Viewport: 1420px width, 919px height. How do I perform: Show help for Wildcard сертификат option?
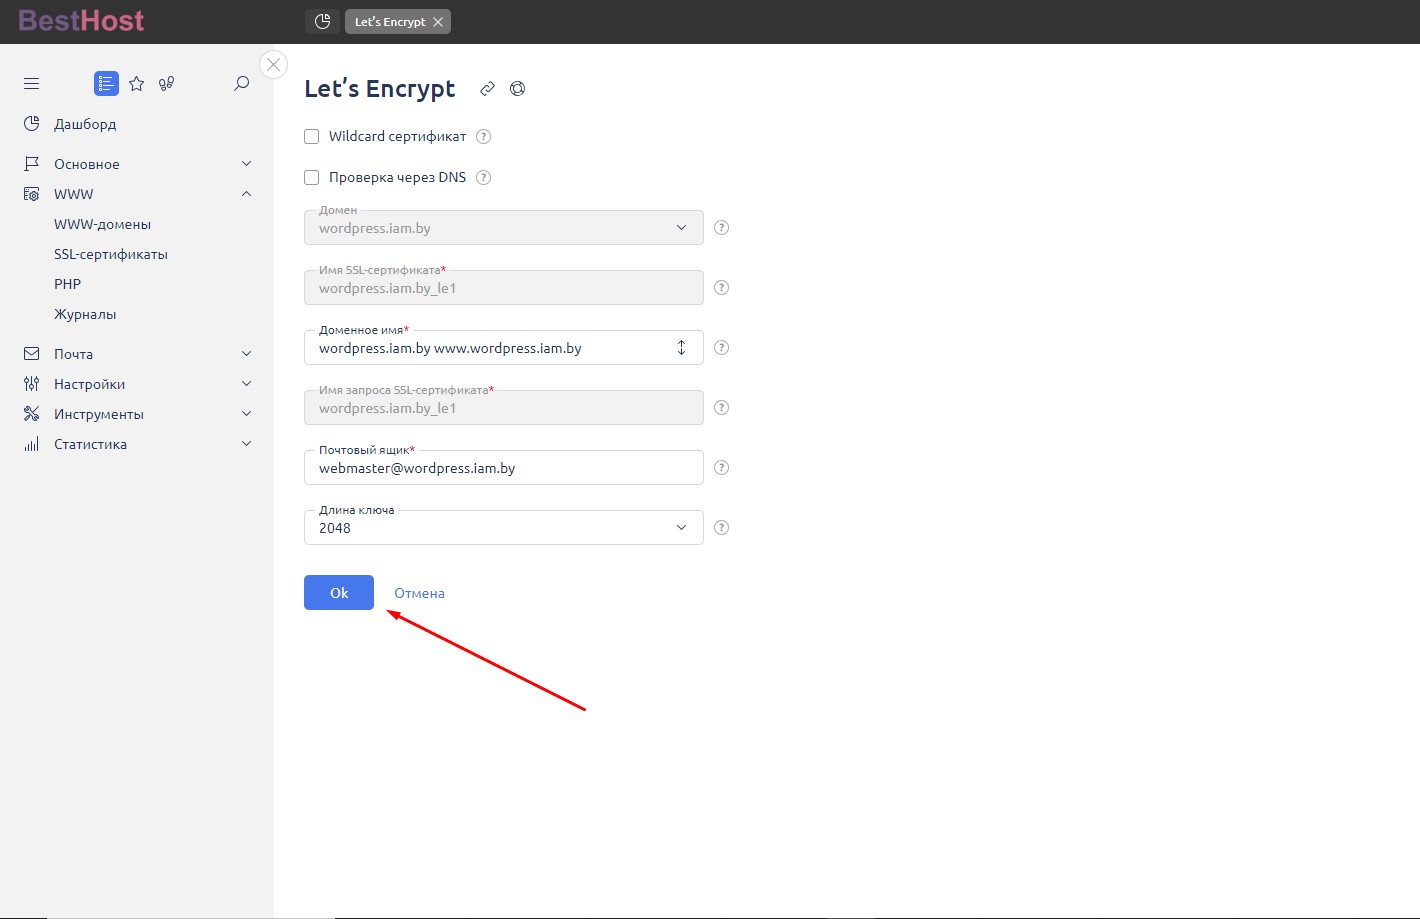click(484, 137)
